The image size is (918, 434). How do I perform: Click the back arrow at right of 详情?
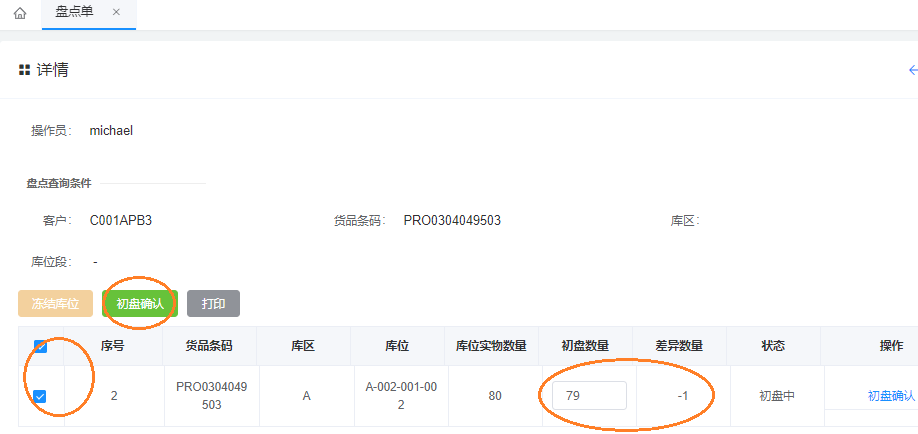pyautogui.click(x=912, y=70)
